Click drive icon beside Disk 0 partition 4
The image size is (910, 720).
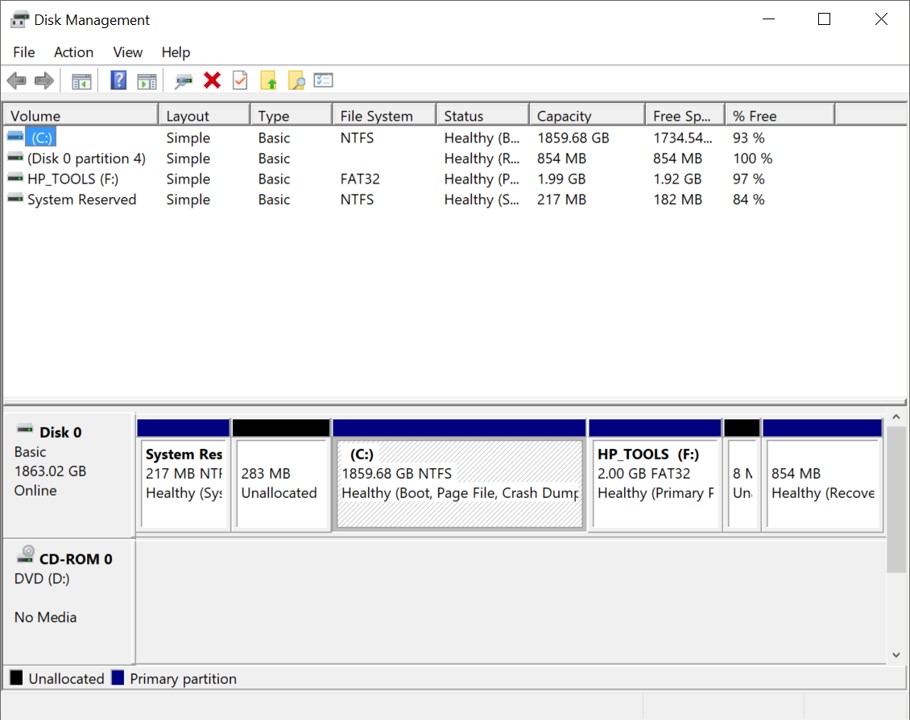15,157
